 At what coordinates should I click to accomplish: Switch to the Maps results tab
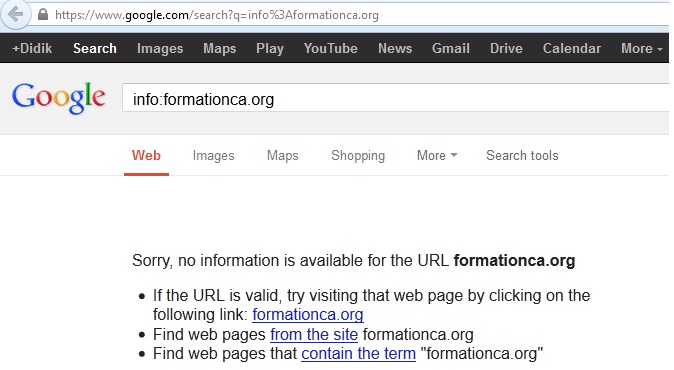point(282,155)
